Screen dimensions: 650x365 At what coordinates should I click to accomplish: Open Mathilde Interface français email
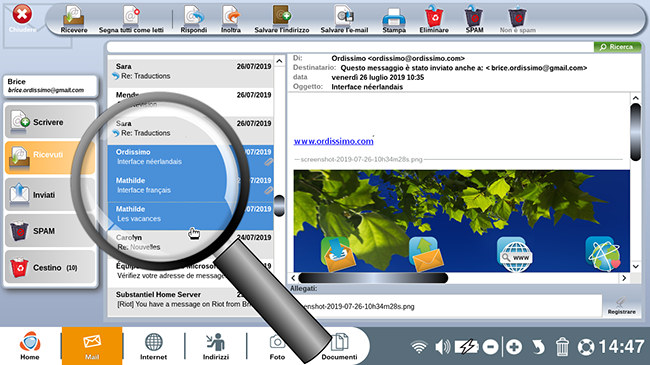pos(190,186)
